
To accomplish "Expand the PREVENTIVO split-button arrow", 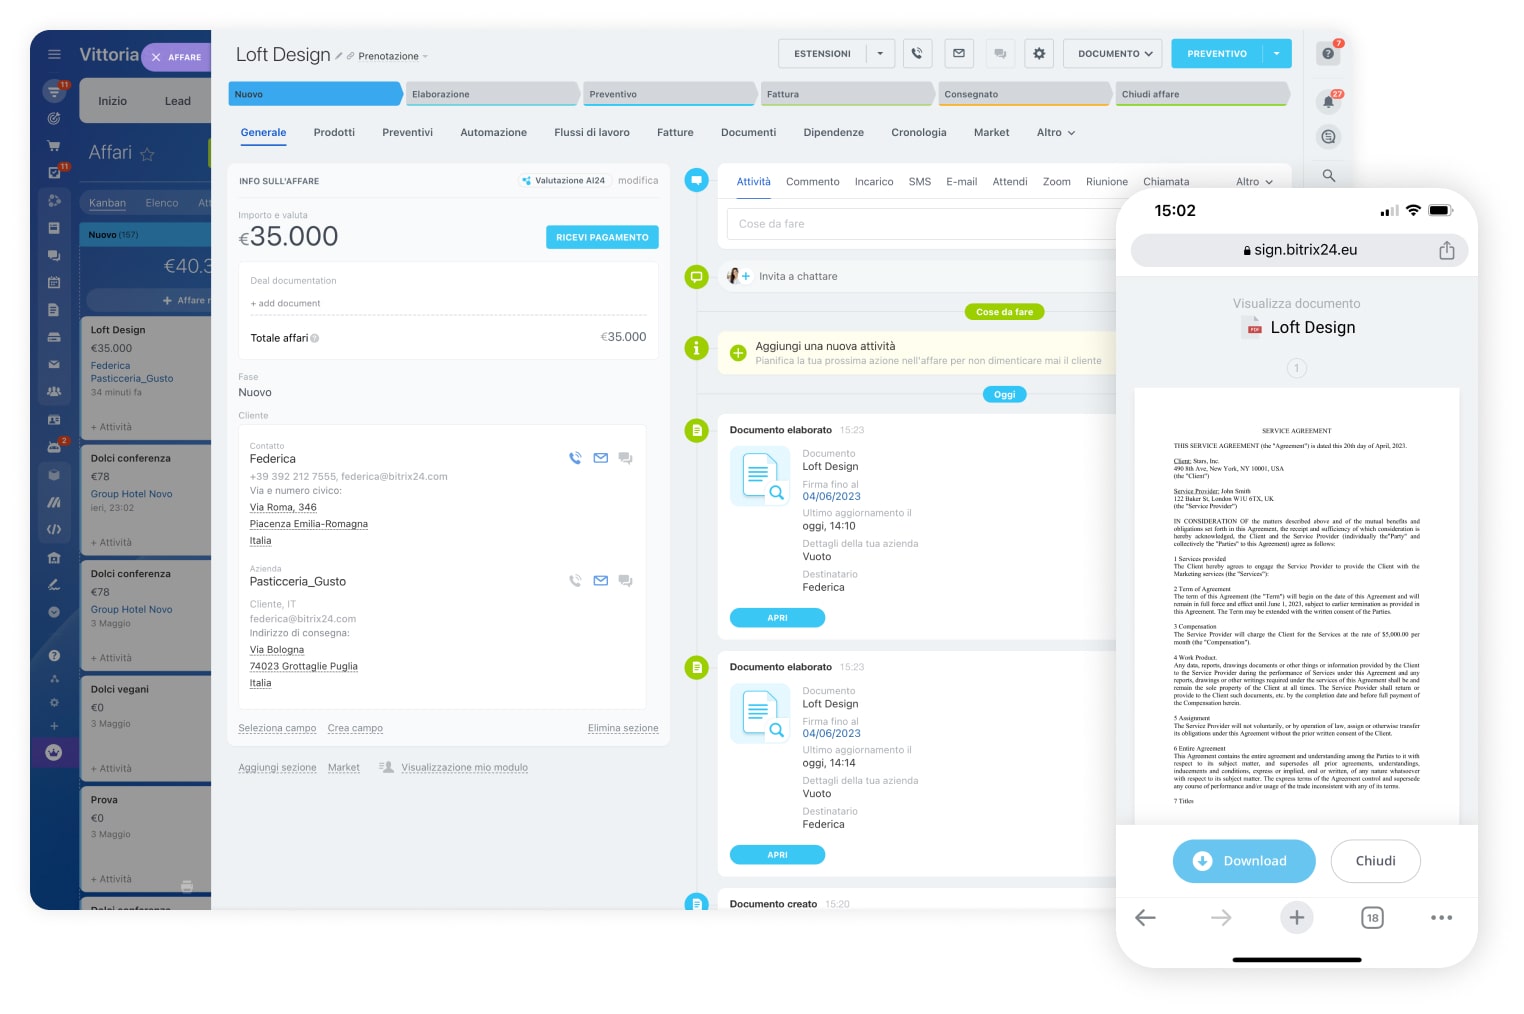I will tap(1277, 54).
